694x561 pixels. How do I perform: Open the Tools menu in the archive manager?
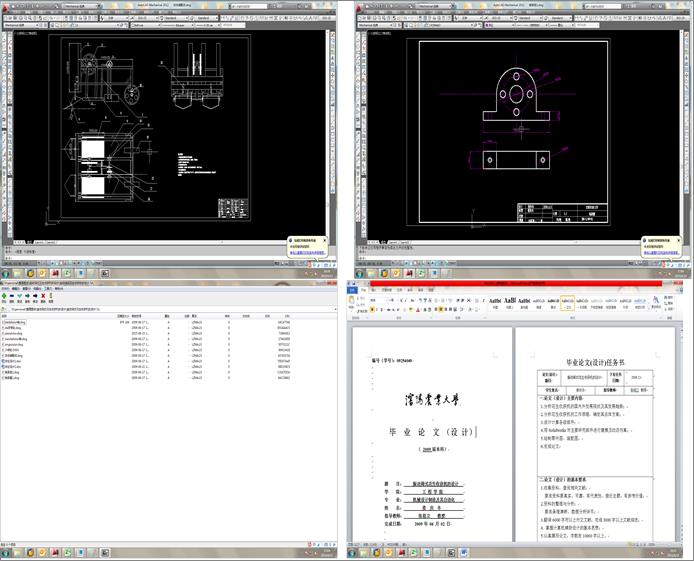(x=48, y=288)
